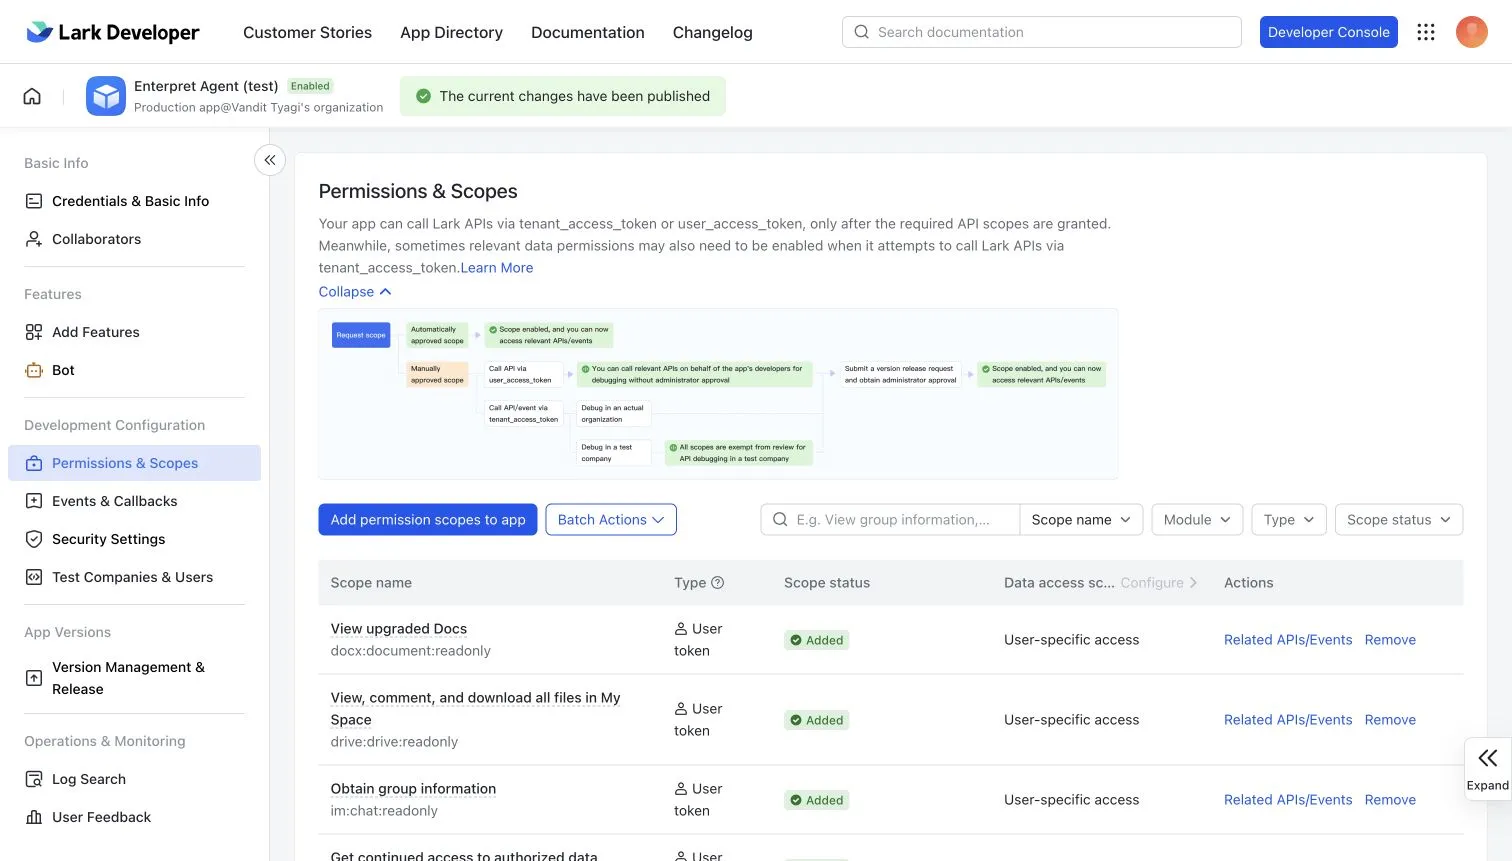The width and height of the screenshot is (1512, 861).
Task: Select Permissions & Scopes in the sidebar
Action: pyautogui.click(x=134, y=463)
